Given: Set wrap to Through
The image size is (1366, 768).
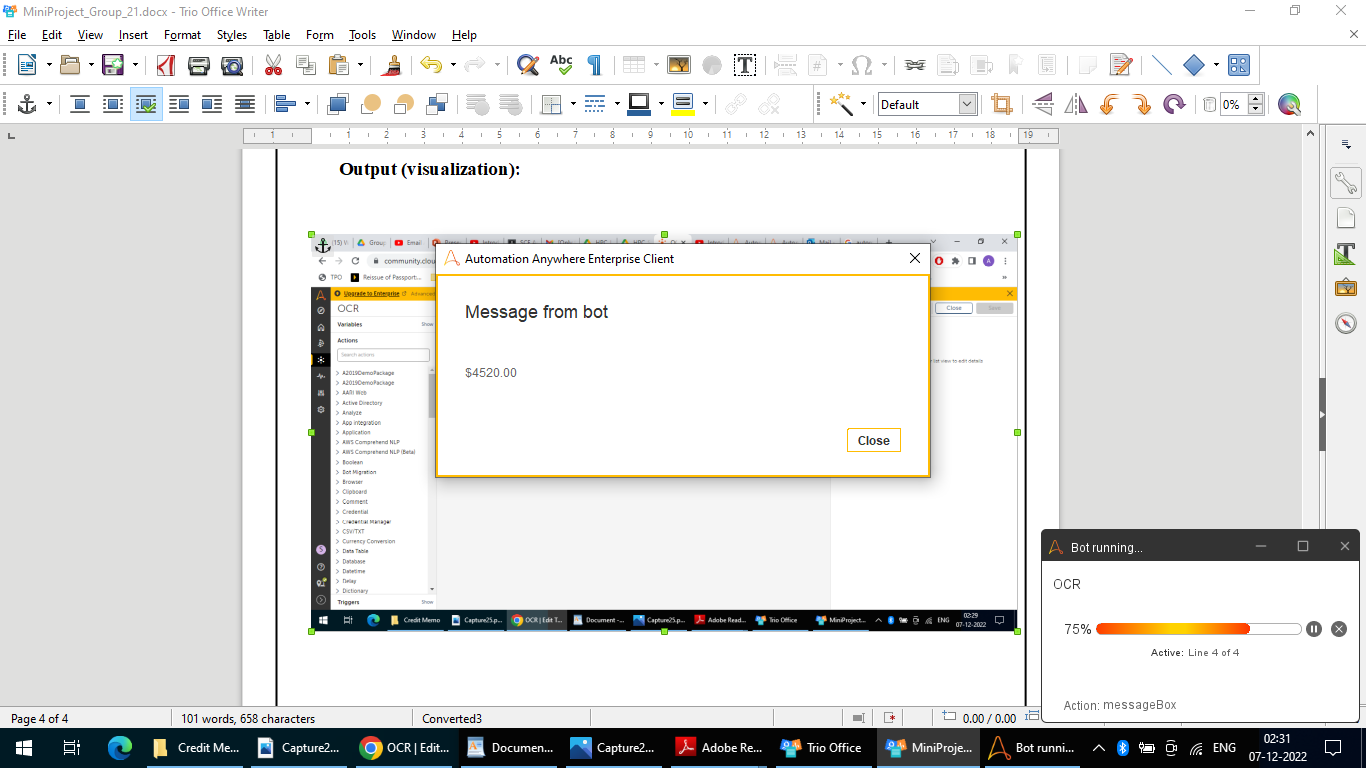Looking at the screenshot, I should pos(245,104).
